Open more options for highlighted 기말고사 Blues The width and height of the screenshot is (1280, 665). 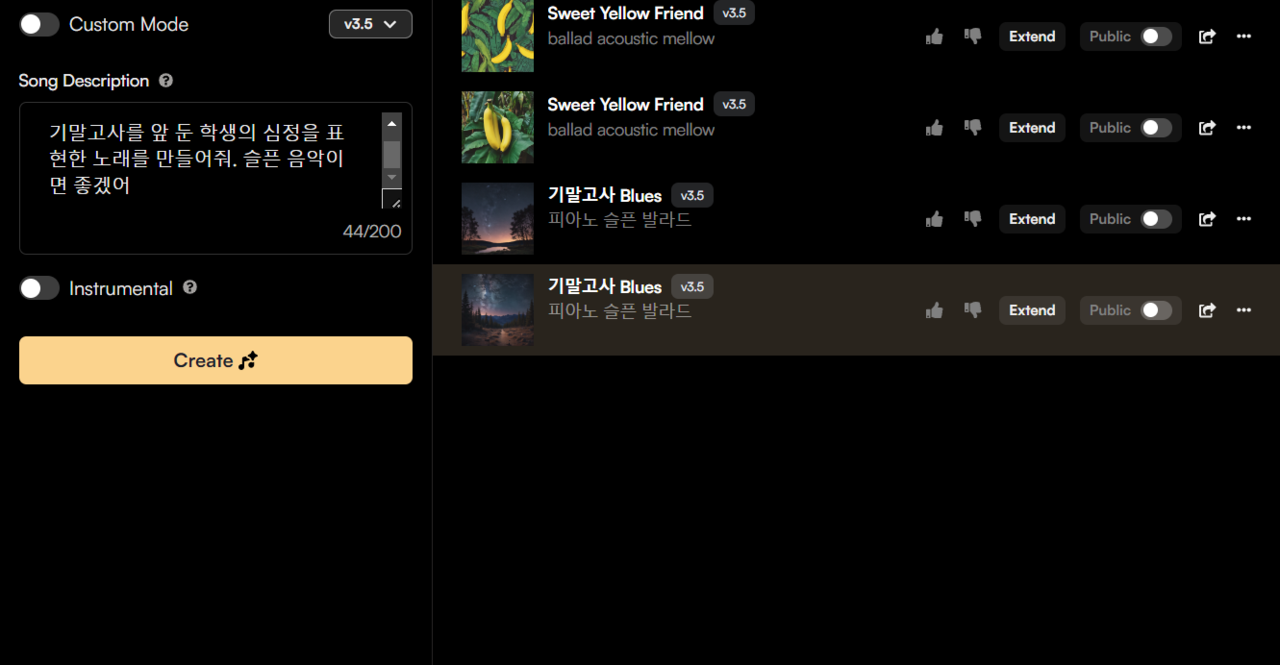(1244, 310)
